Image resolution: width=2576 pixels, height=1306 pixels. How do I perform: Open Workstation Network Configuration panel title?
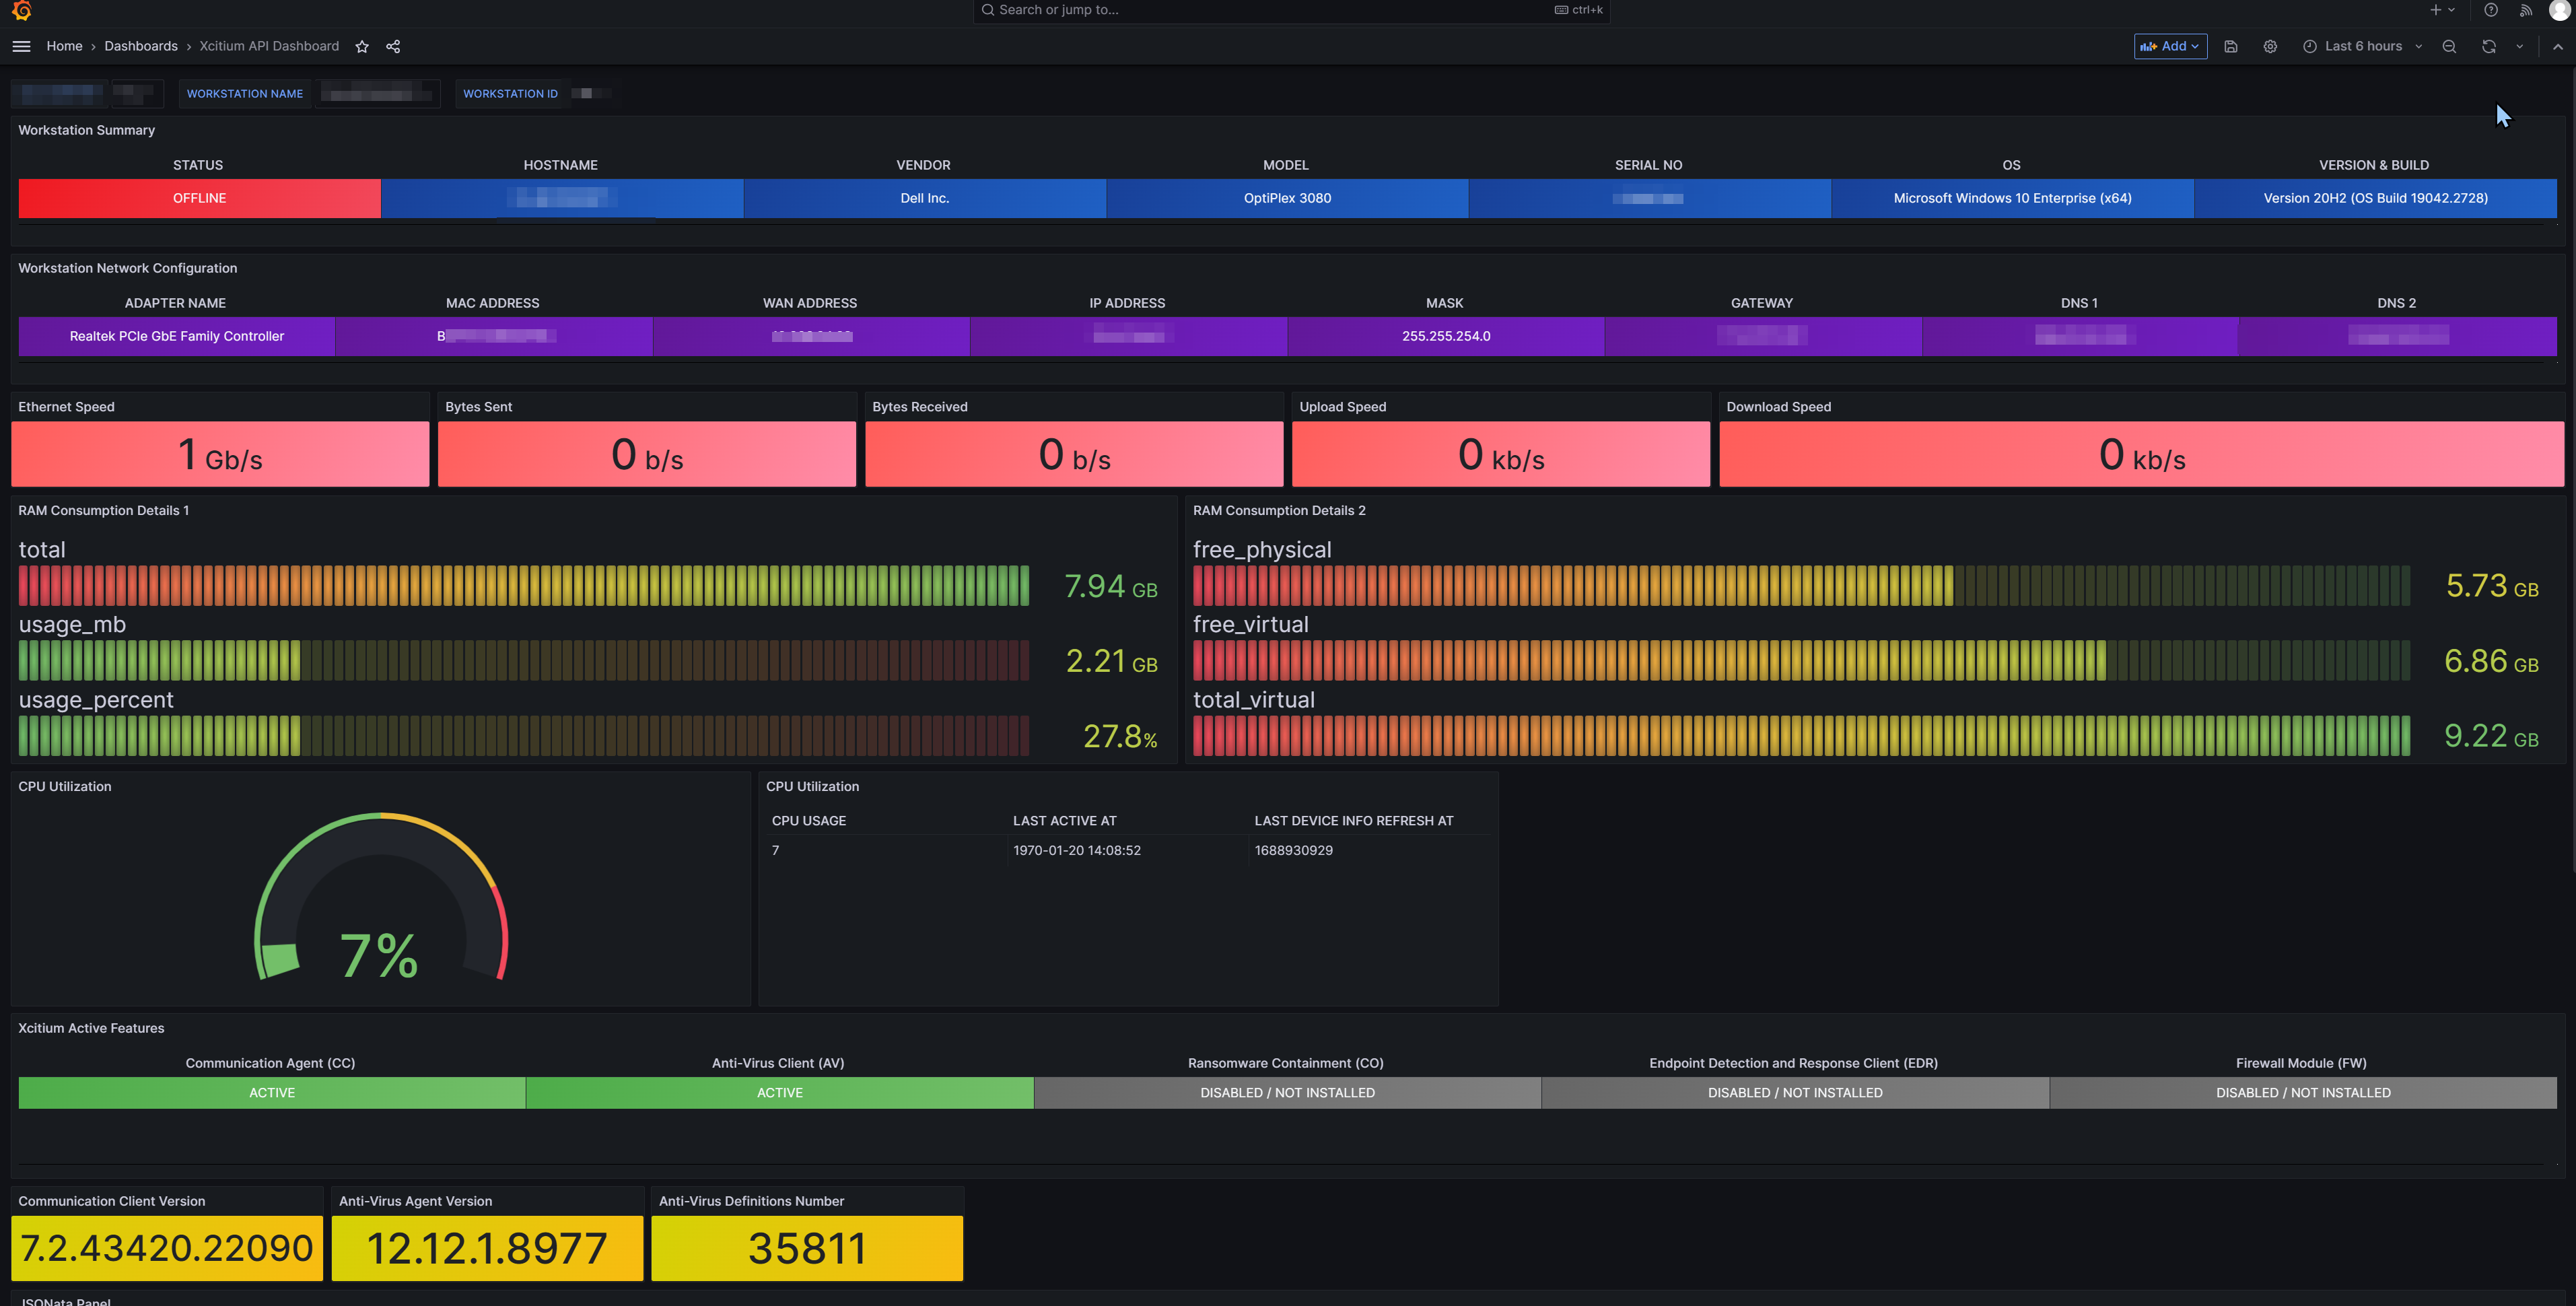point(127,268)
